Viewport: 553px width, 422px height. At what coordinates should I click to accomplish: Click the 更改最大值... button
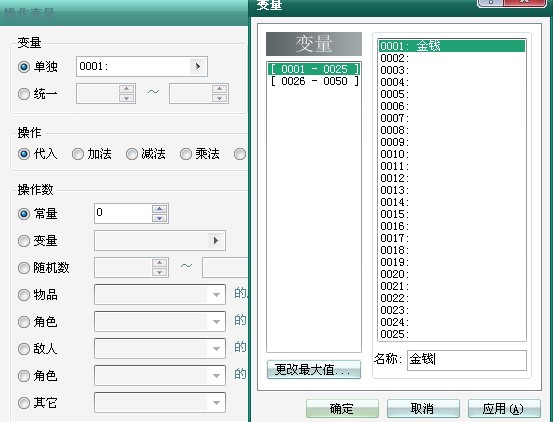click(x=314, y=369)
